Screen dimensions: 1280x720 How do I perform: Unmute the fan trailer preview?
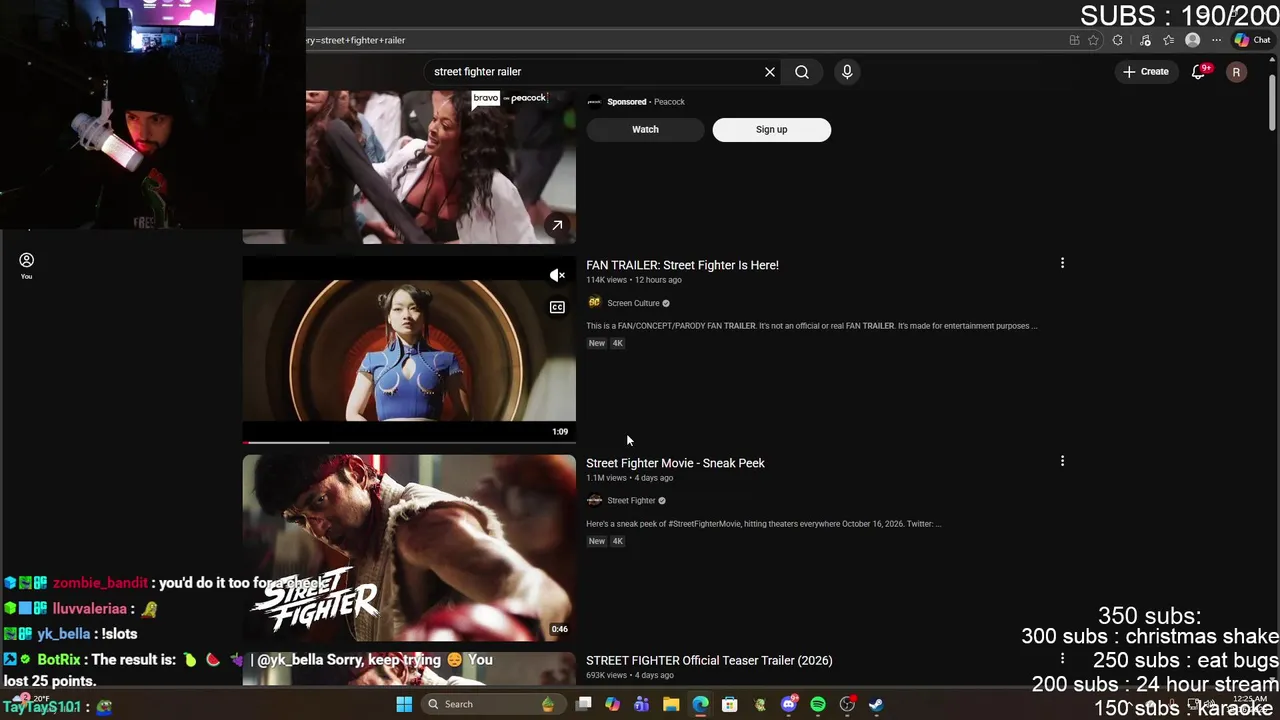tap(557, 275)
